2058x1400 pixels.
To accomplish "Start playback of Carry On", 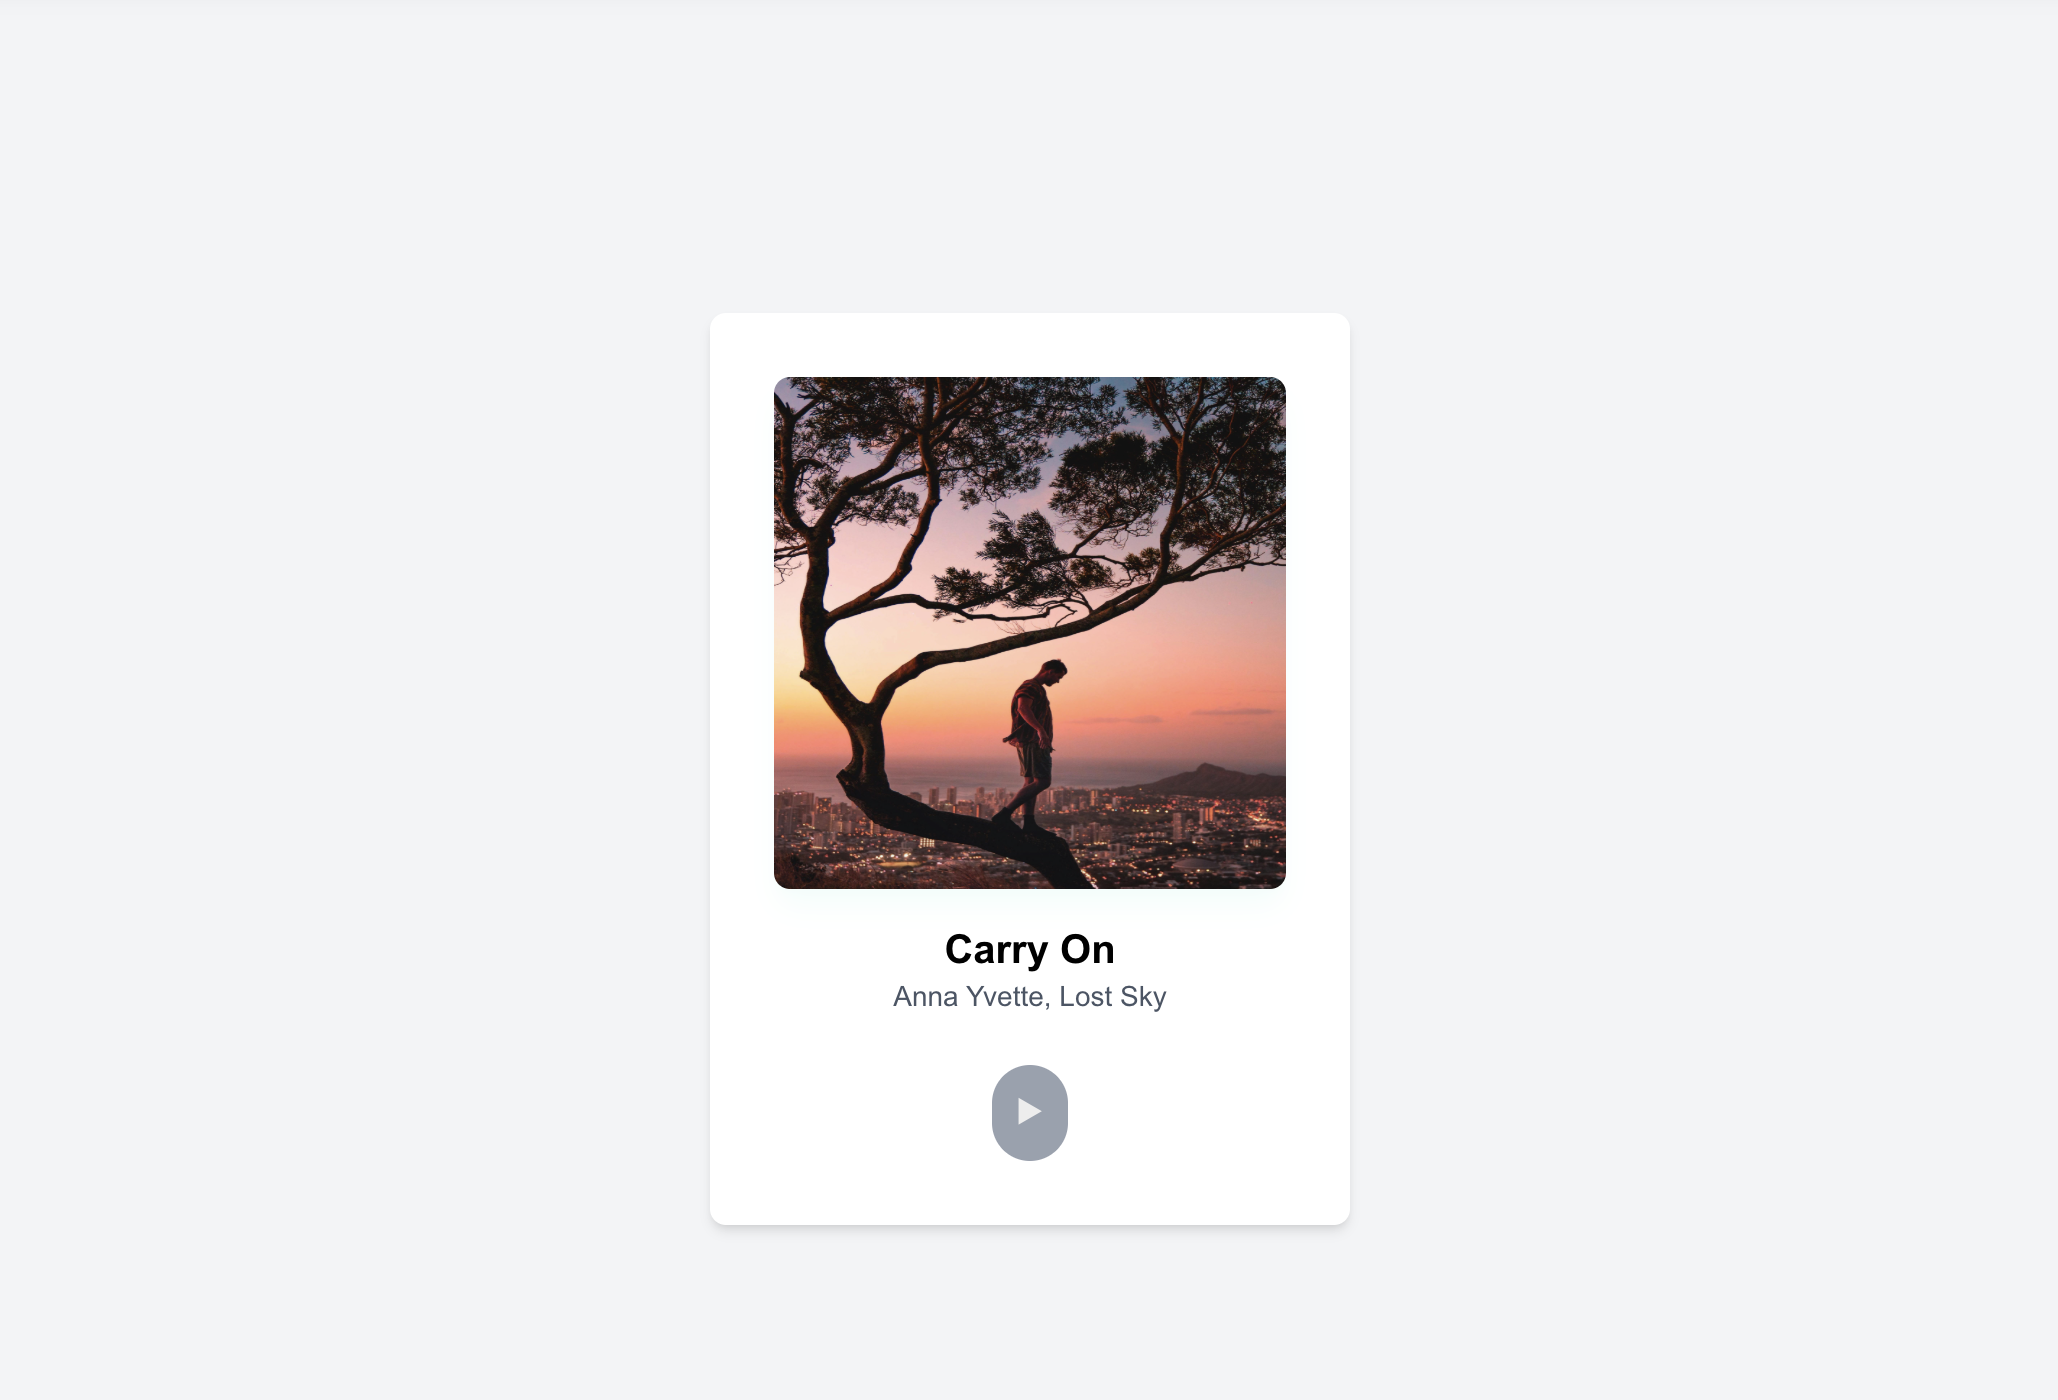I will [1029, 1112].
